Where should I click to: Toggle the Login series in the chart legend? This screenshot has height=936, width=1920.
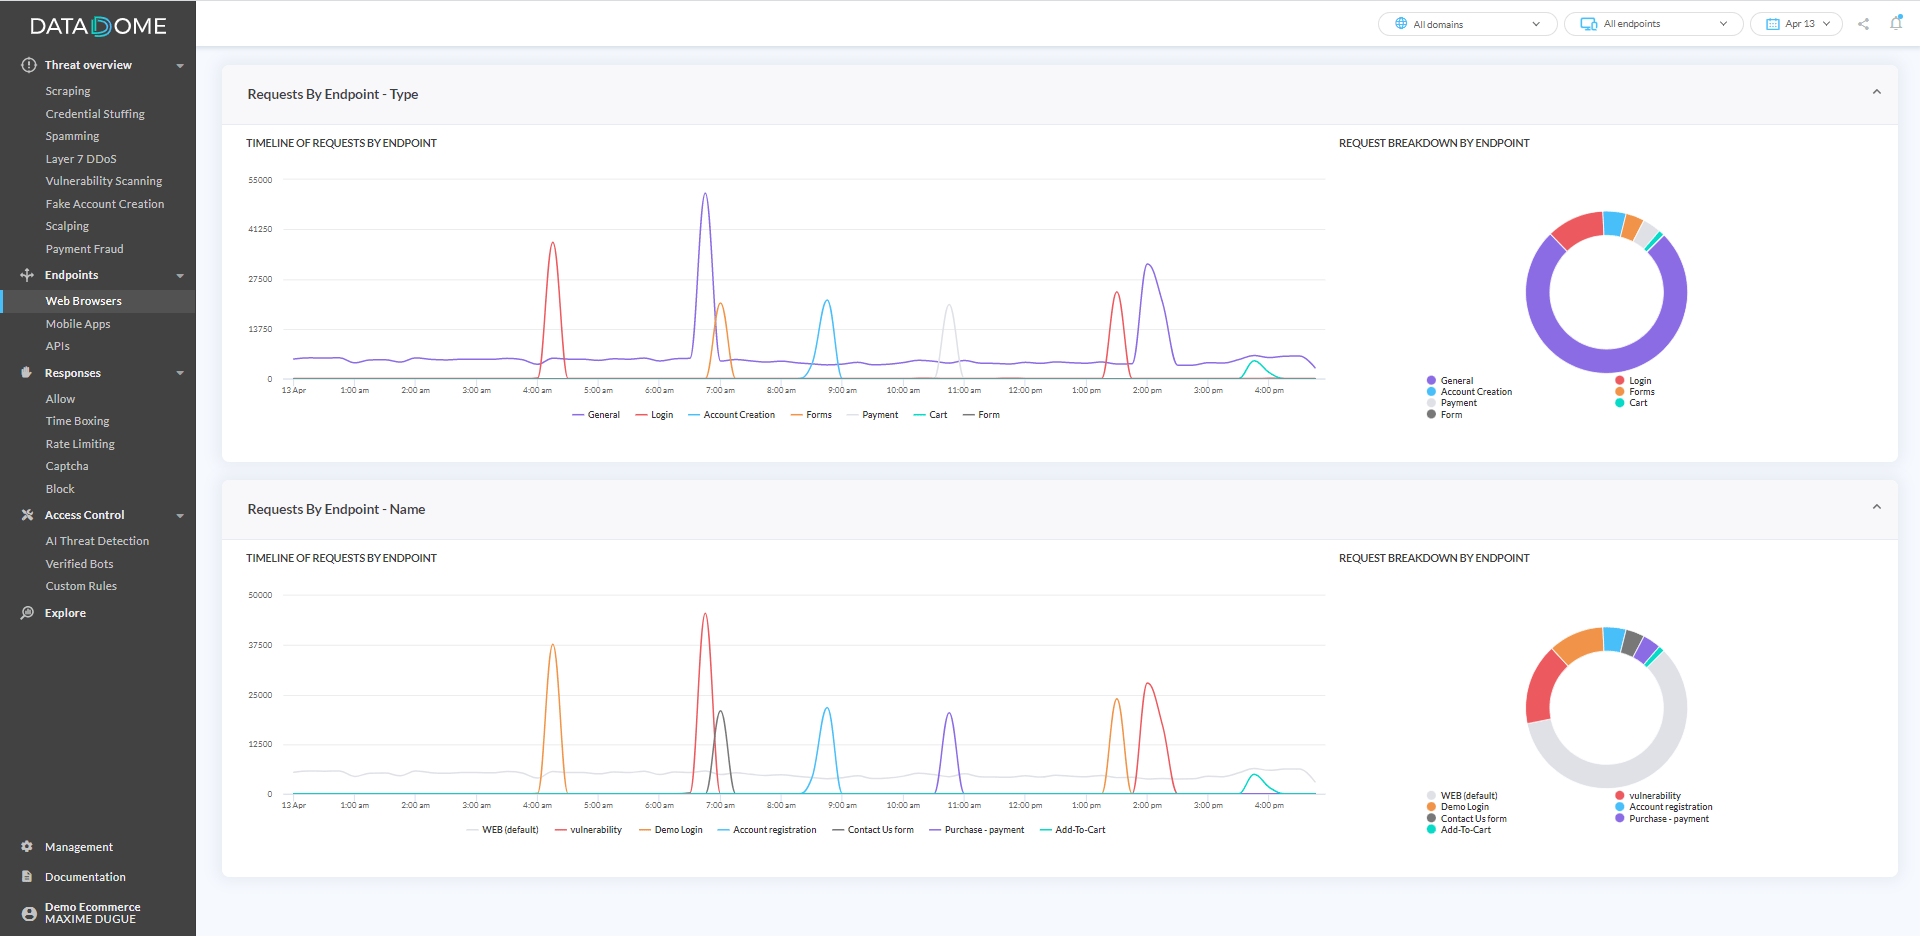654,414
